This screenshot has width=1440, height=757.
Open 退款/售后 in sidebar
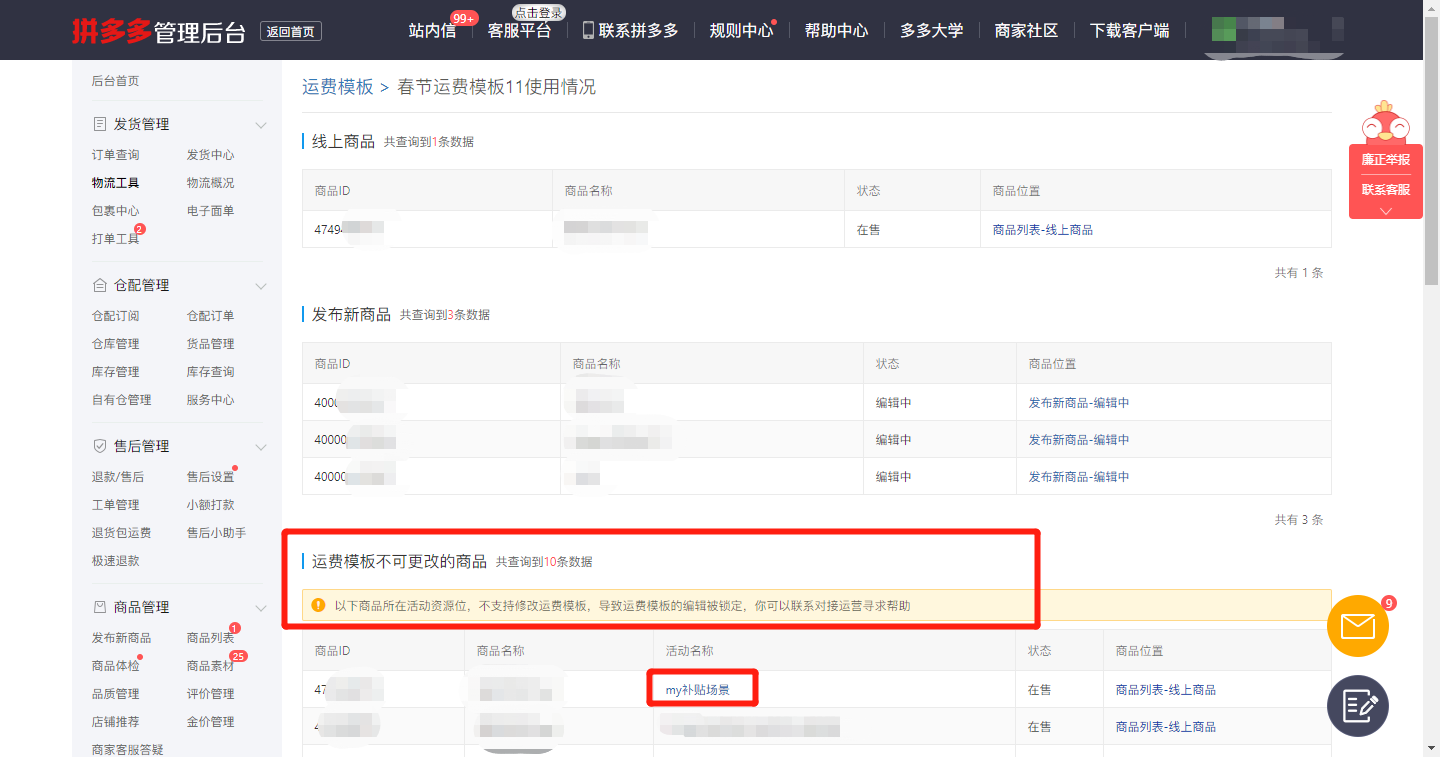pos(118,477)
